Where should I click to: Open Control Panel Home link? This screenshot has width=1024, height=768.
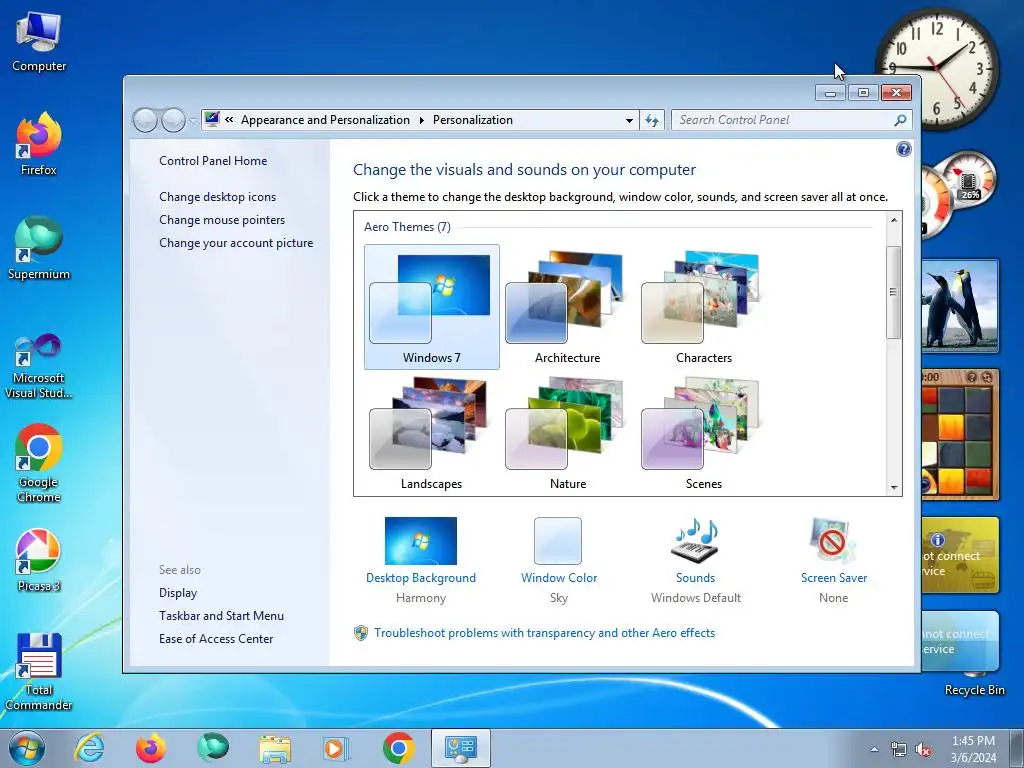pyautogui.click(x=213, y=161)
